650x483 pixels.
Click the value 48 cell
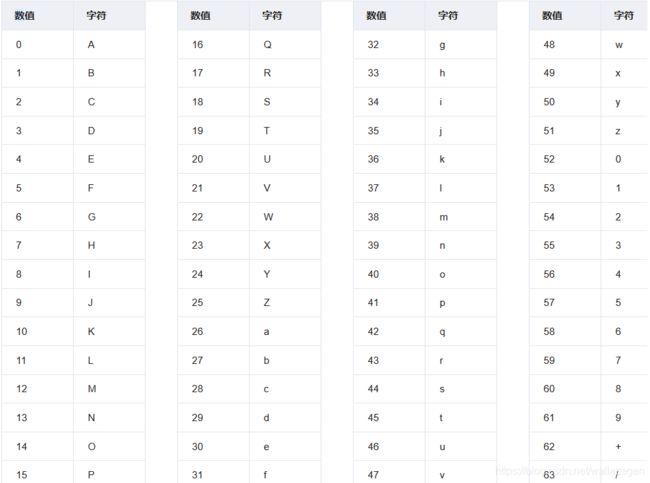565,45
